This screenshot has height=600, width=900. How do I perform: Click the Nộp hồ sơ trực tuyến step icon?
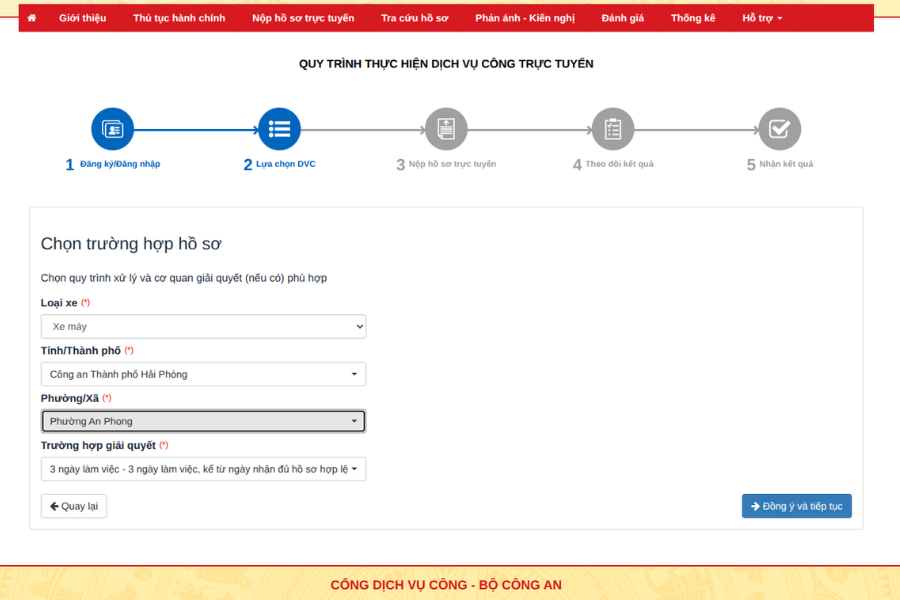click(446, 129)
